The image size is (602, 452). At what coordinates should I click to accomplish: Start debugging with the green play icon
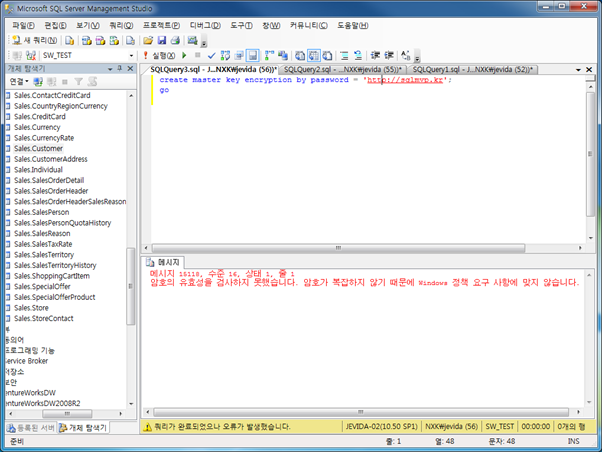point(184,55)
